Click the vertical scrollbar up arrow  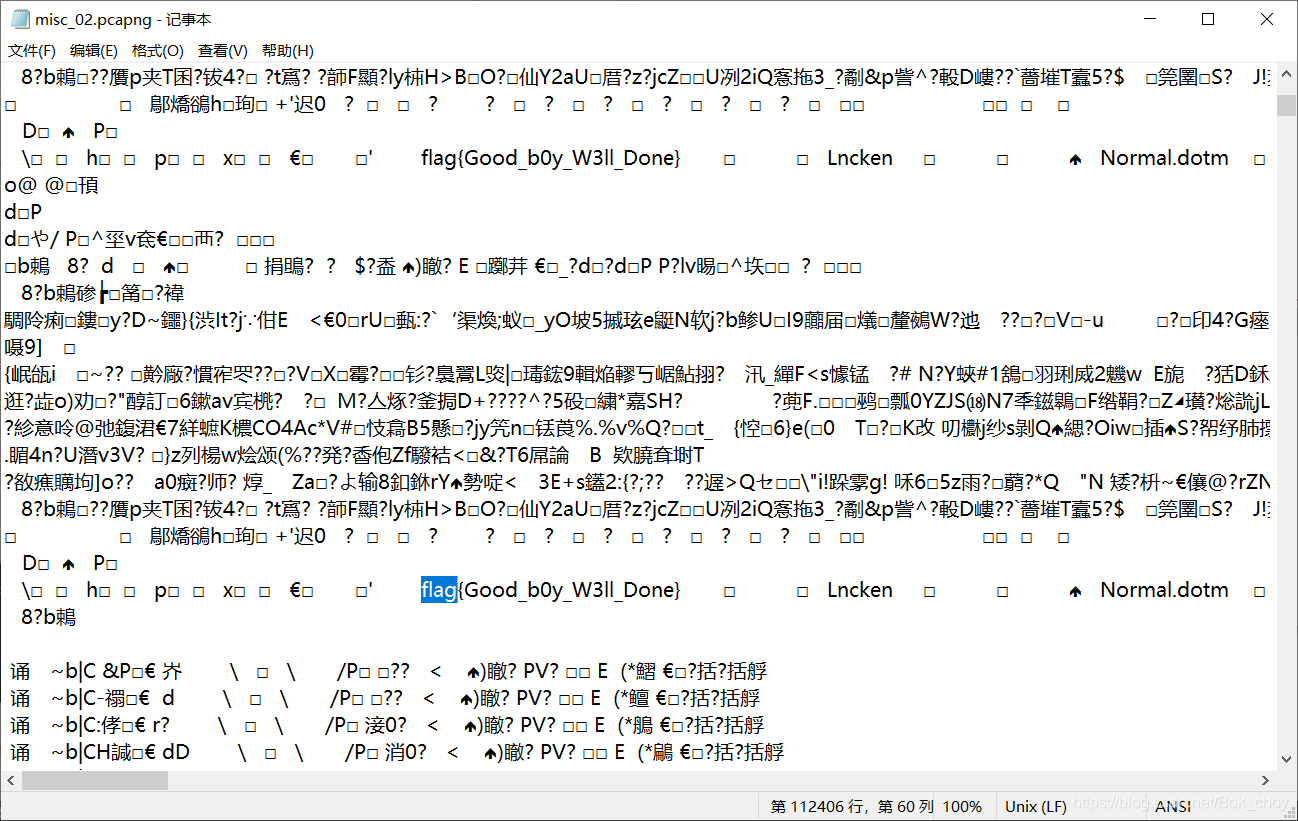1287,75
